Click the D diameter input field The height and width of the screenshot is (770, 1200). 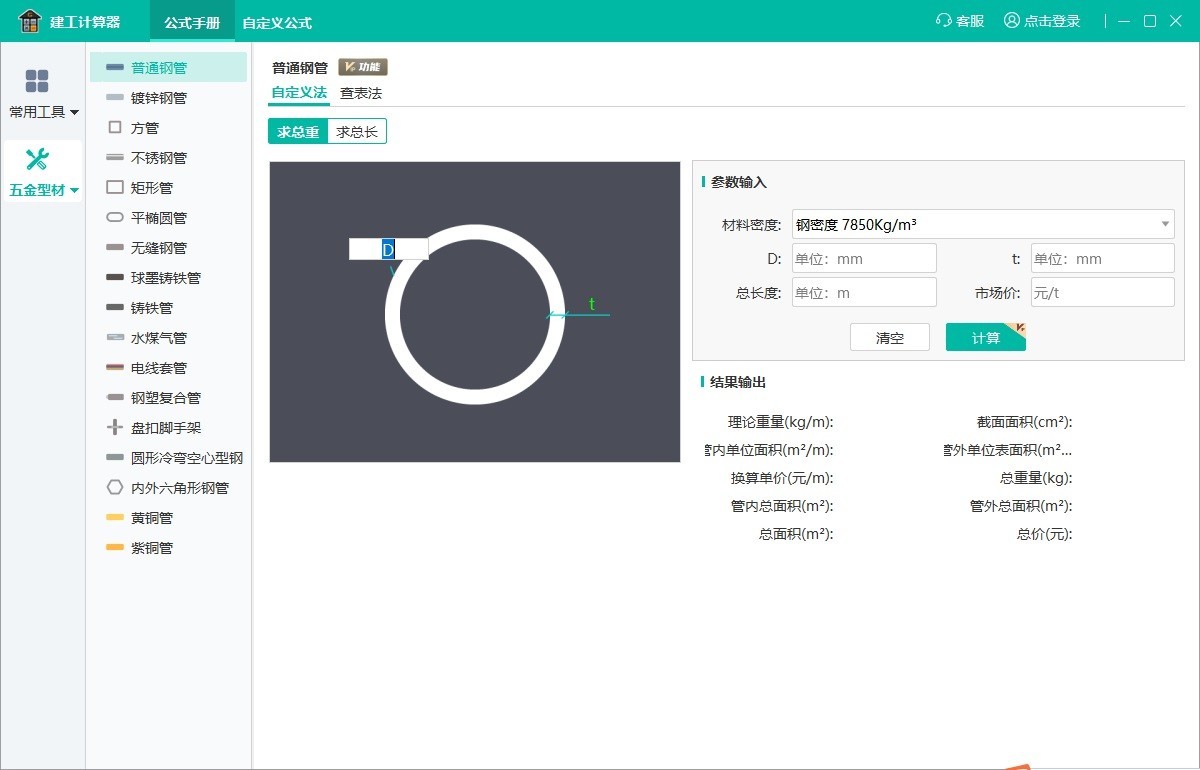pos(864,259)
